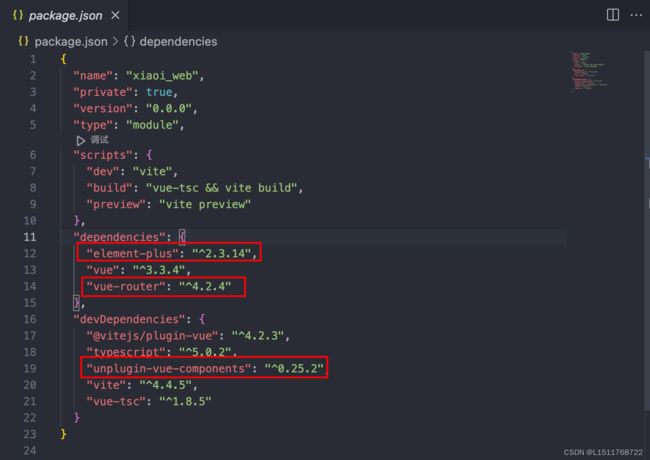Click the "0.0.0" version value
The height and width of the screenshot is (460, 650).
click(x=169, y=109)
